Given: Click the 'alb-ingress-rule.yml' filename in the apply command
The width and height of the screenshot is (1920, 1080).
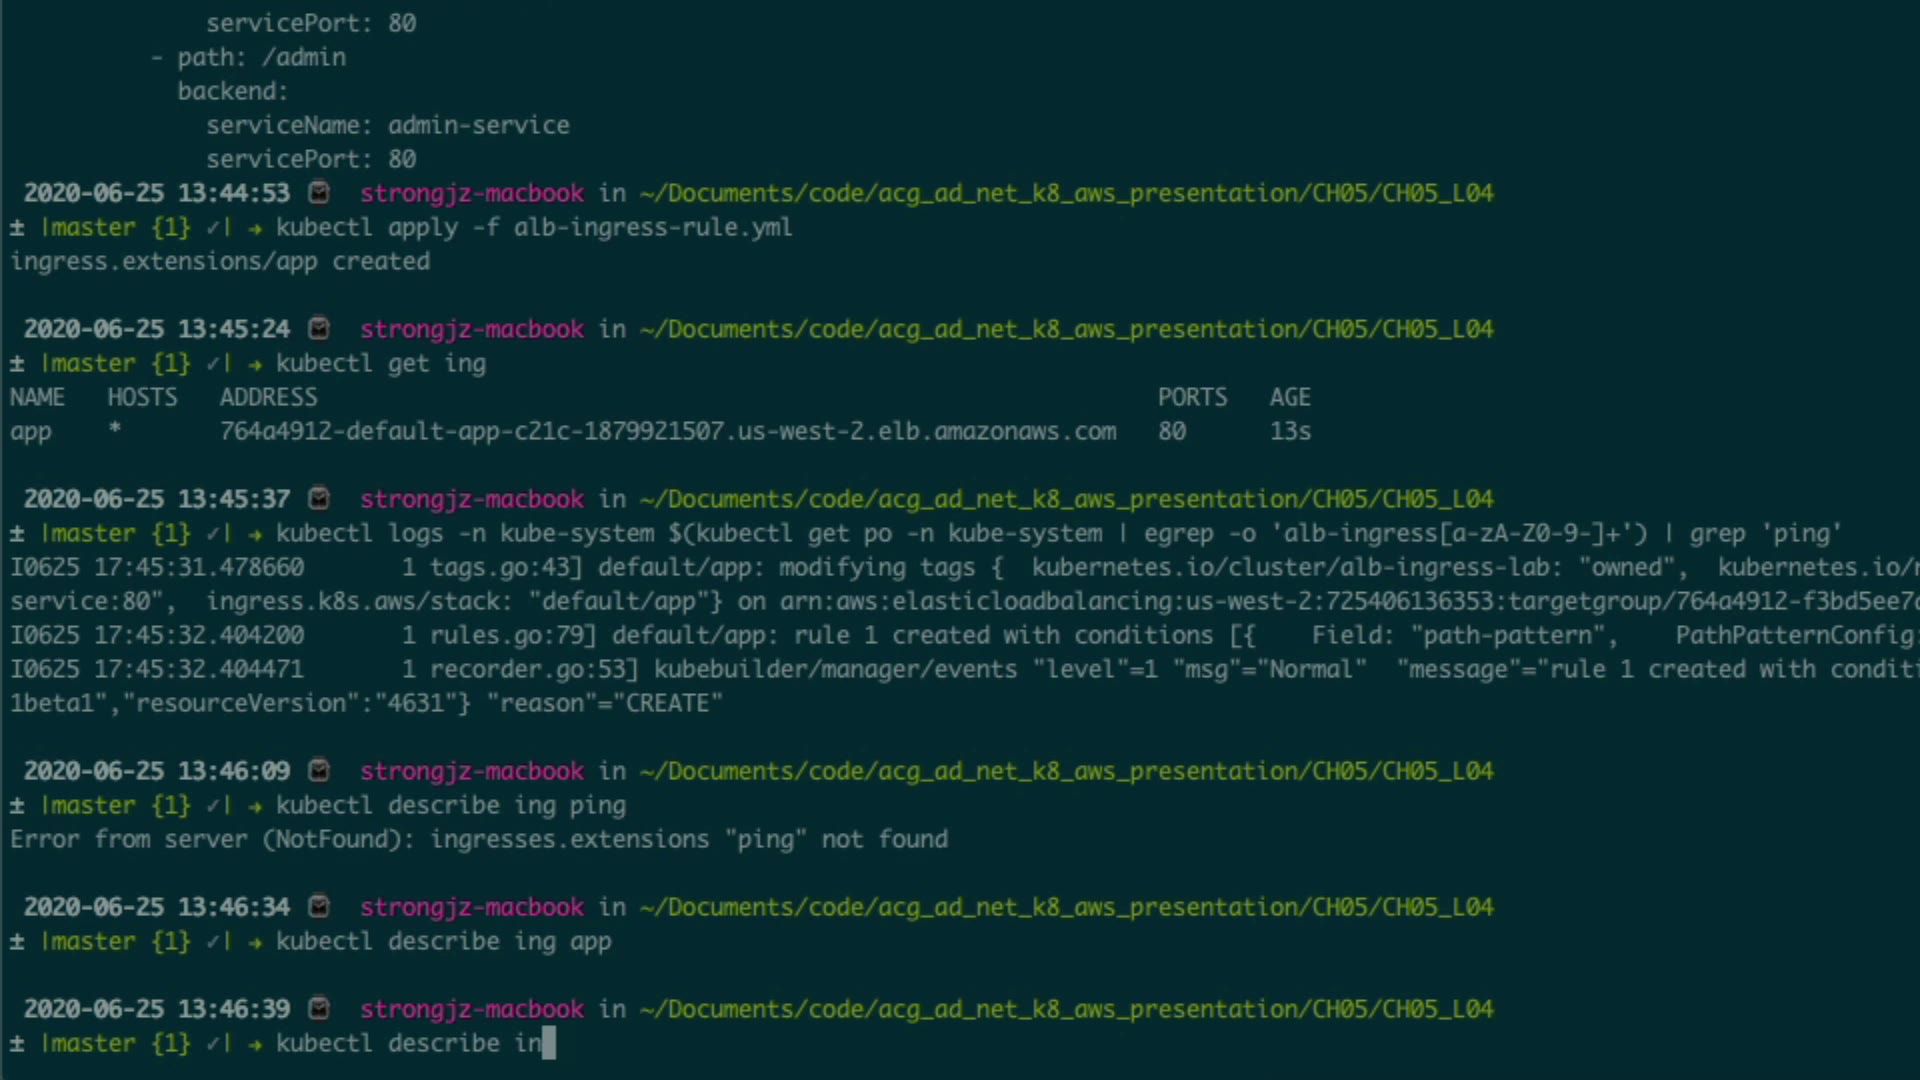Looking at the screenshot, I should tap(652, 227).
